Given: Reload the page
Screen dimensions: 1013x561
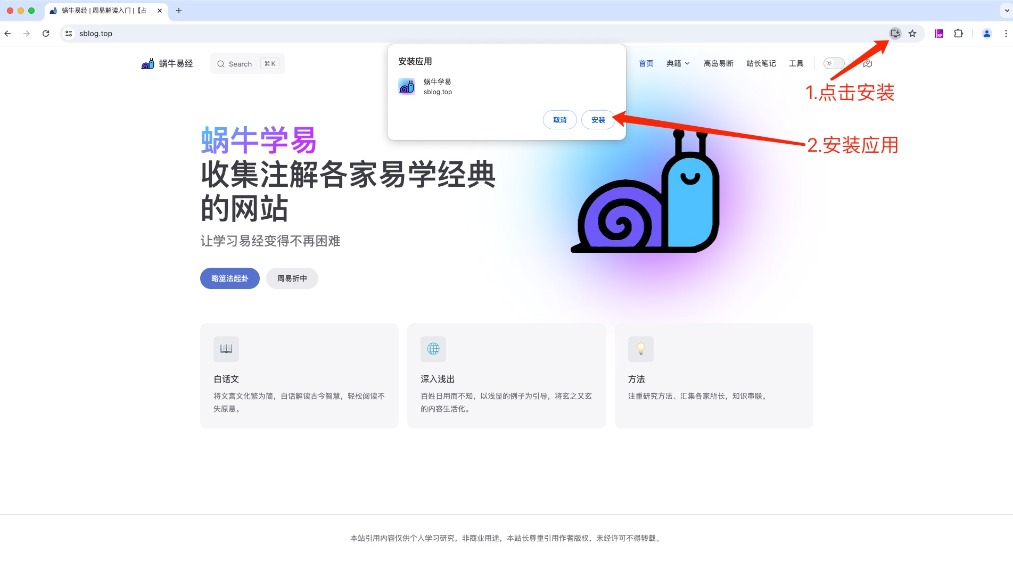Looking at the screenshot, I should [46, 34].
